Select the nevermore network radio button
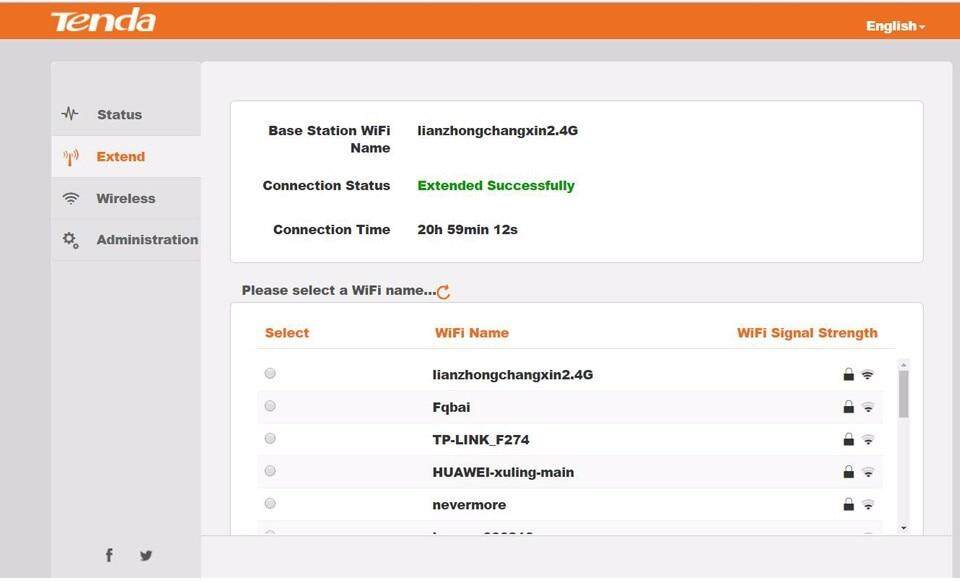Viewport: 960px width, 582px height. point(270,504)
